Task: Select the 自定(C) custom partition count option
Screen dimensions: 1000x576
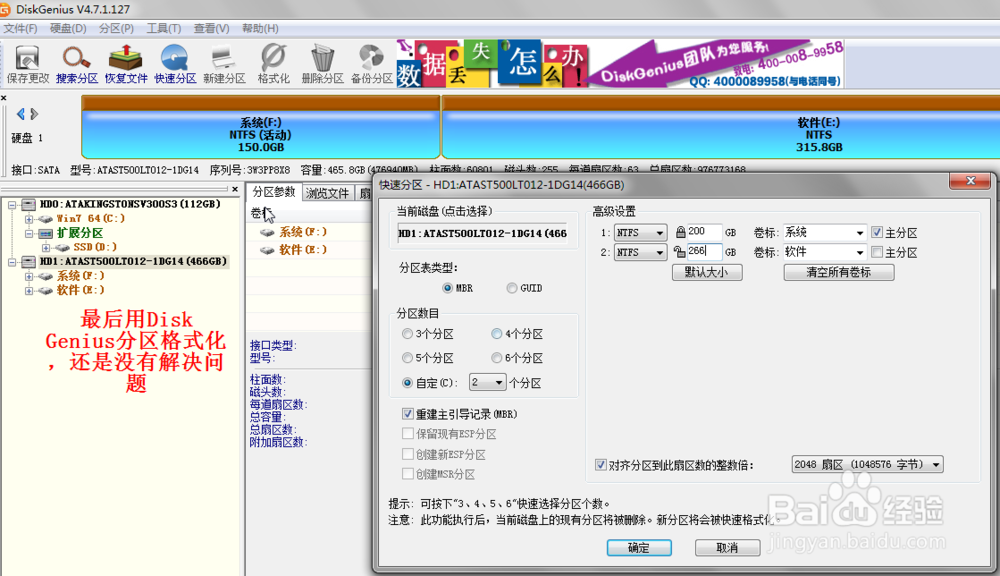Action: pyautogui.click(x=408, y=383)
